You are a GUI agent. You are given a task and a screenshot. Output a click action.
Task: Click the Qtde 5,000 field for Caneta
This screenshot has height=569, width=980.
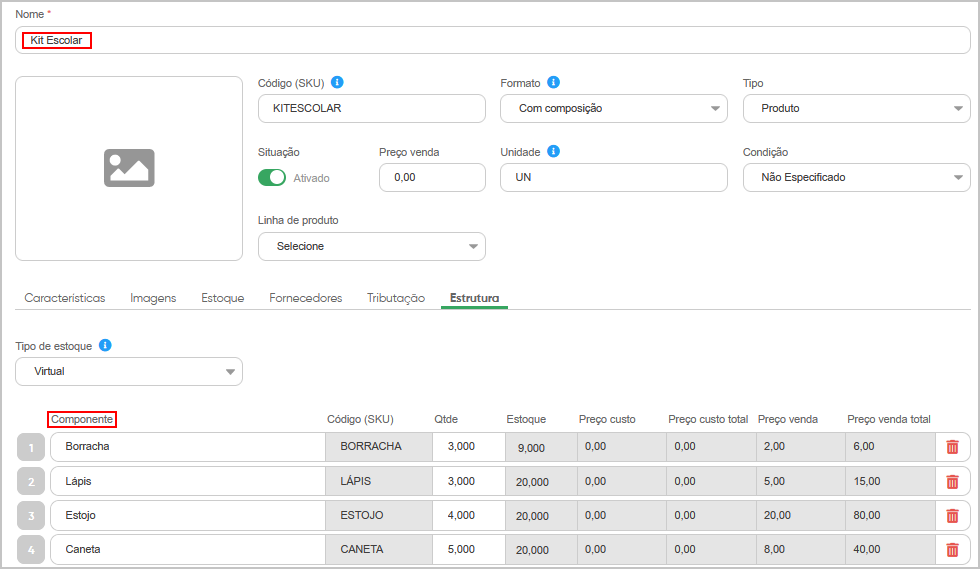468,550
